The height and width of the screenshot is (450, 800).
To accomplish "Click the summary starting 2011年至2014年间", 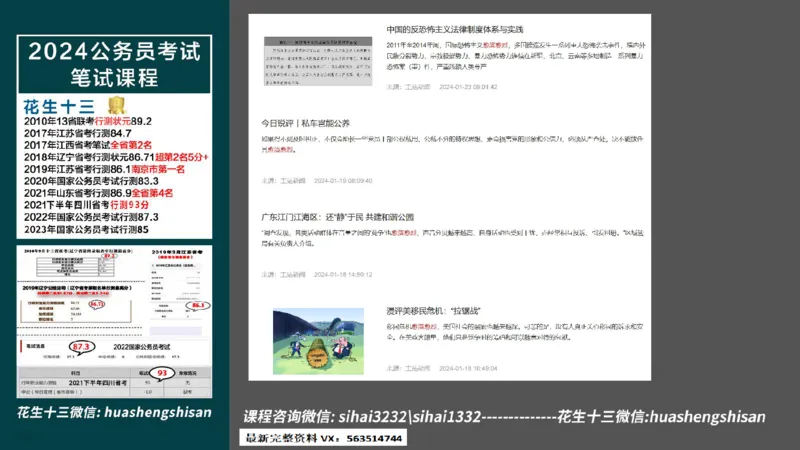I will [x=515, y=56].
